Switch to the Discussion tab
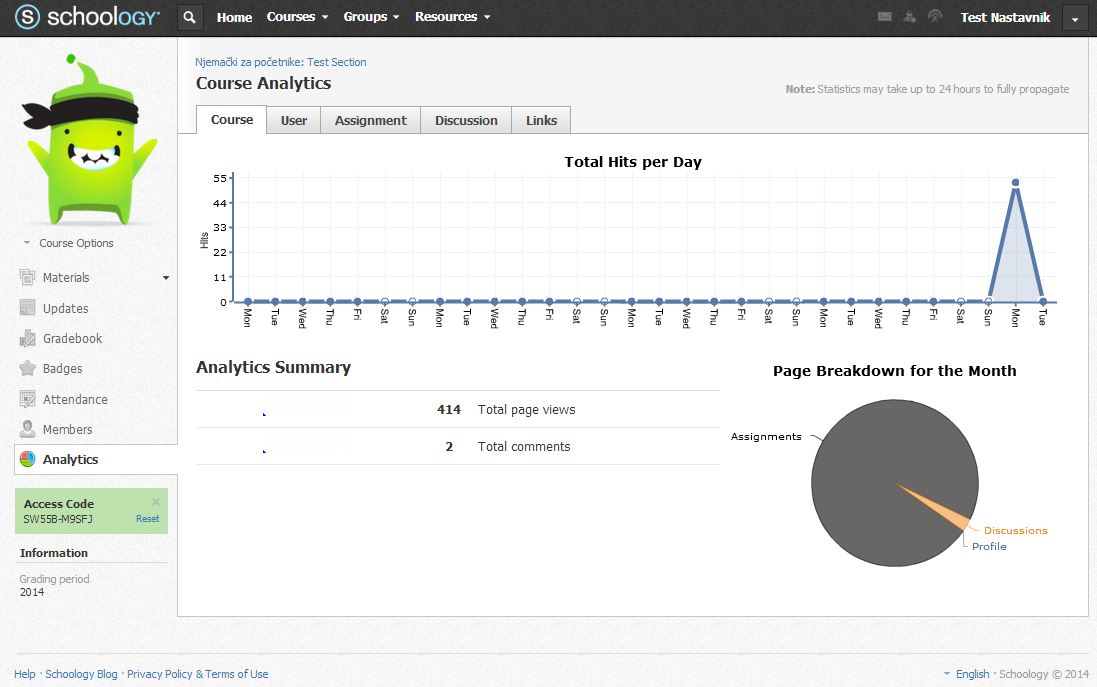The height and width of the screenshot is (687, 1097). 466,120
